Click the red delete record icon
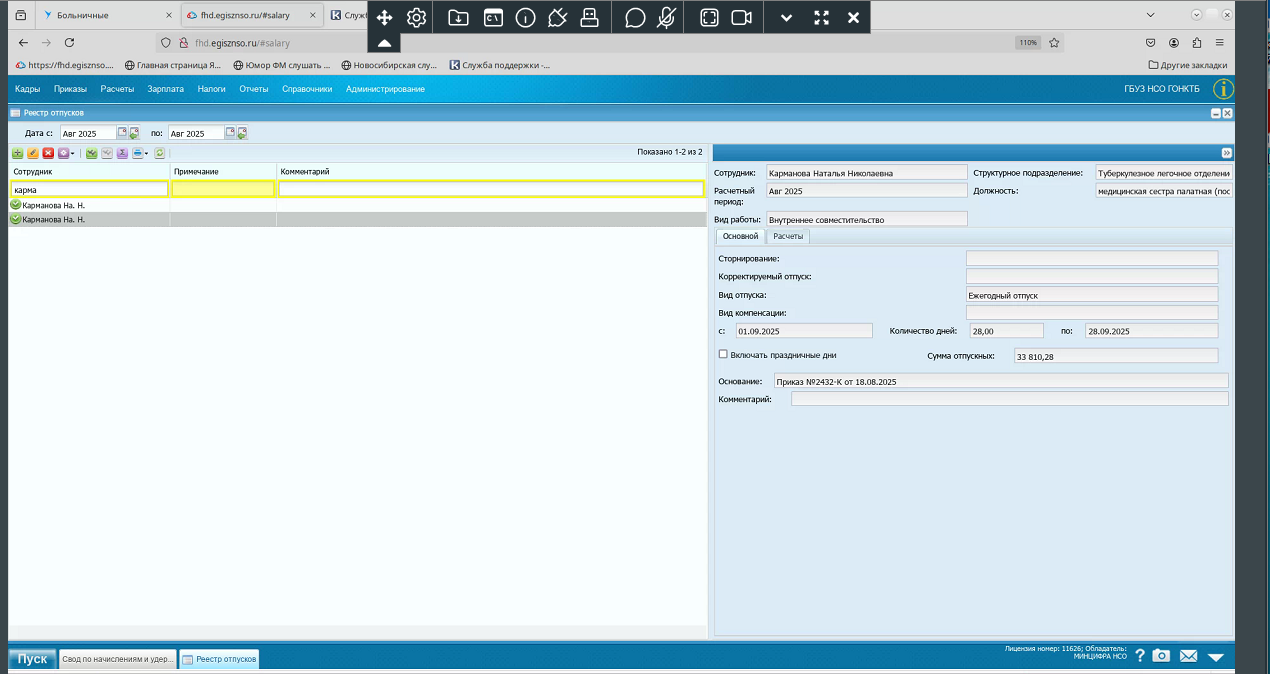The width and height of the screenshot is (1270, 674). tap(48, 153)
